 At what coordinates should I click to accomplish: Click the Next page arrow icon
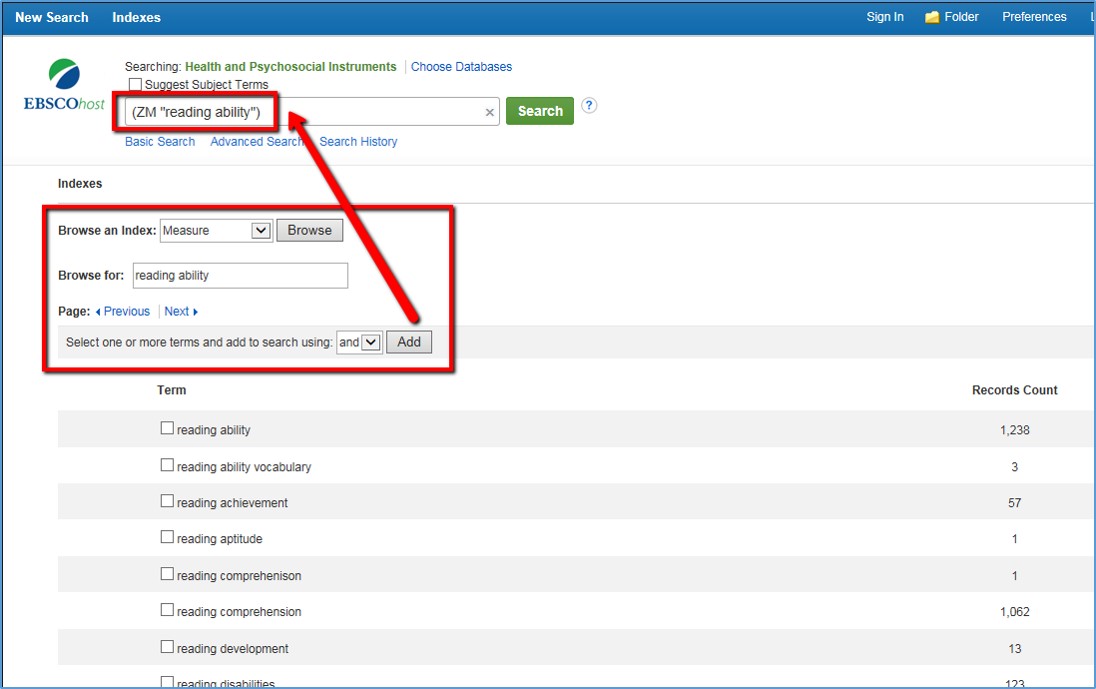click(x=195, y=312)
